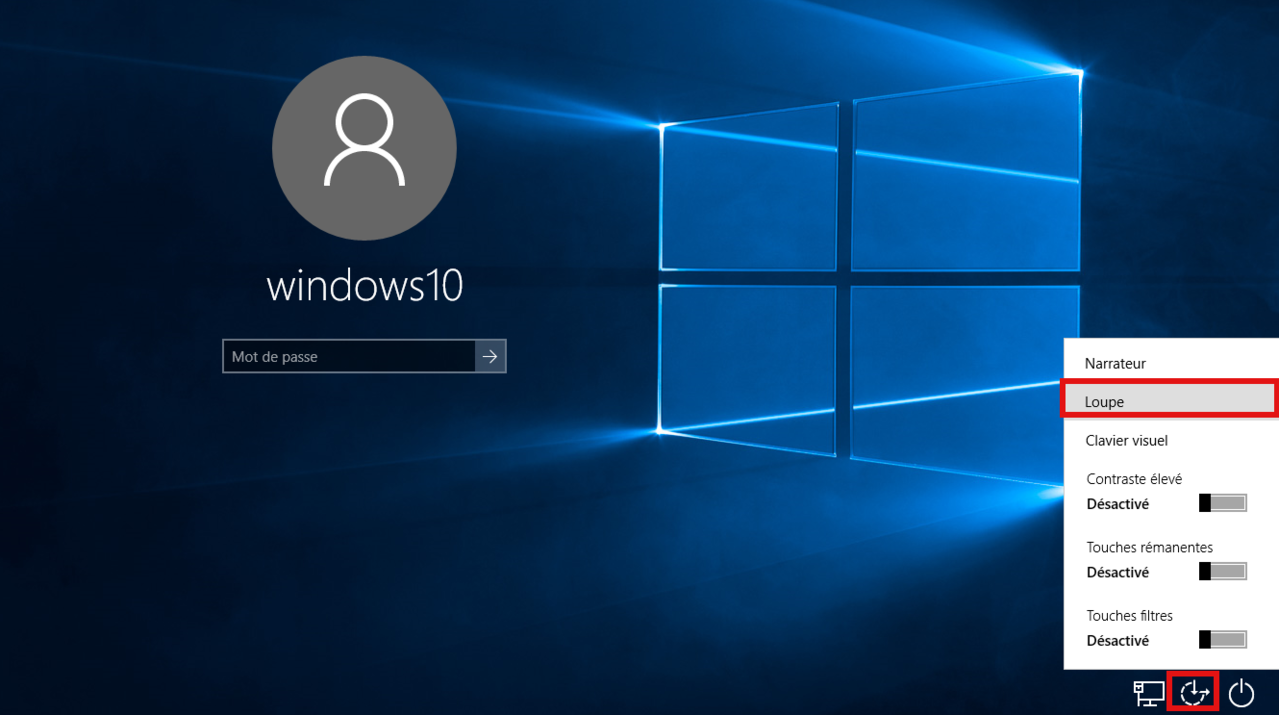Click Désactivé status under Contraste élevé
Viewport: 1279px width, 715px height.
tap(1117, 504)
